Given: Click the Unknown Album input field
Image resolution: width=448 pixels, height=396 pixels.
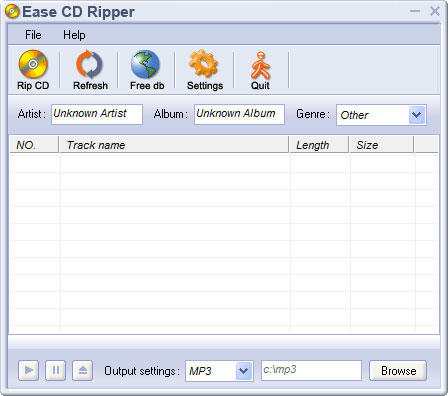Looking at the screenshot, I should (x=239, y=114).
